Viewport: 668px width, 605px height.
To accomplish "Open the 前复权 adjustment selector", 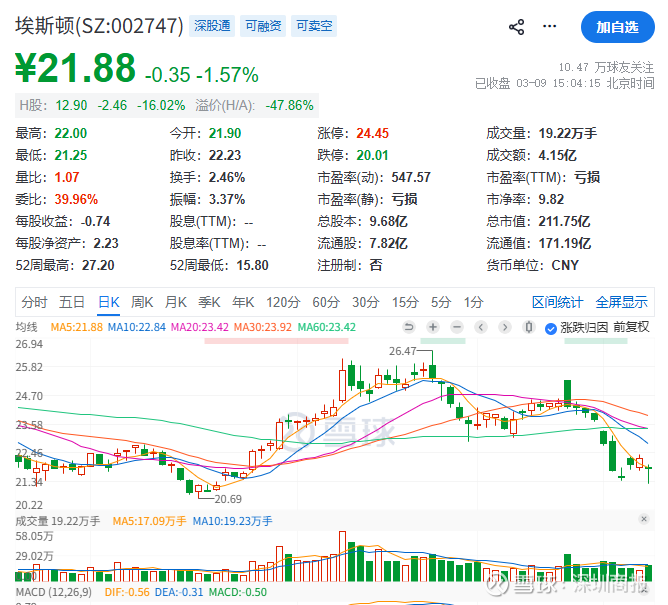I will point(631,327).
